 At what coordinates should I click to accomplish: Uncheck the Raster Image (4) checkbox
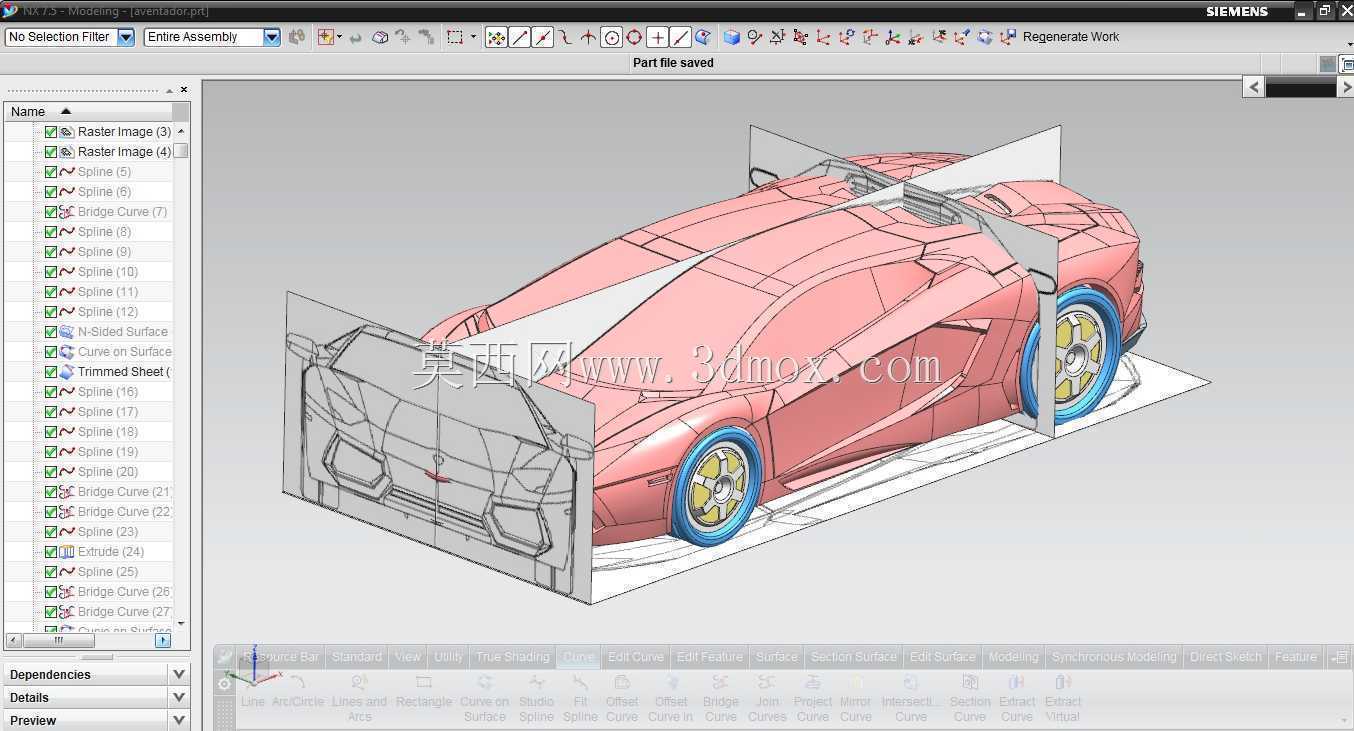(51, 152)
